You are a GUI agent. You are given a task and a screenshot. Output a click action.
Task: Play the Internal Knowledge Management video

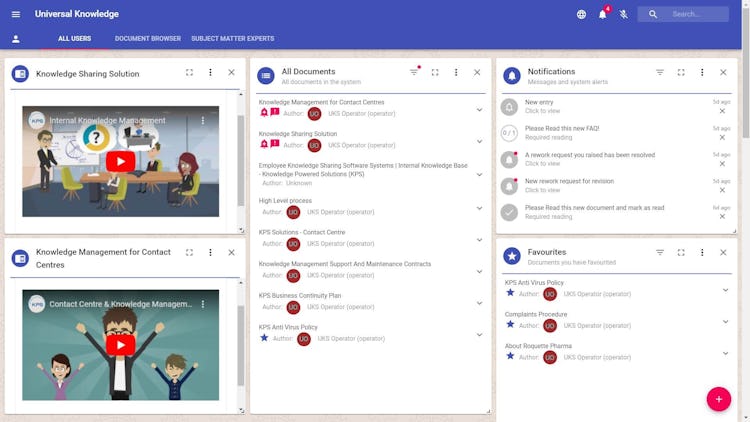(x=121, y=161)
